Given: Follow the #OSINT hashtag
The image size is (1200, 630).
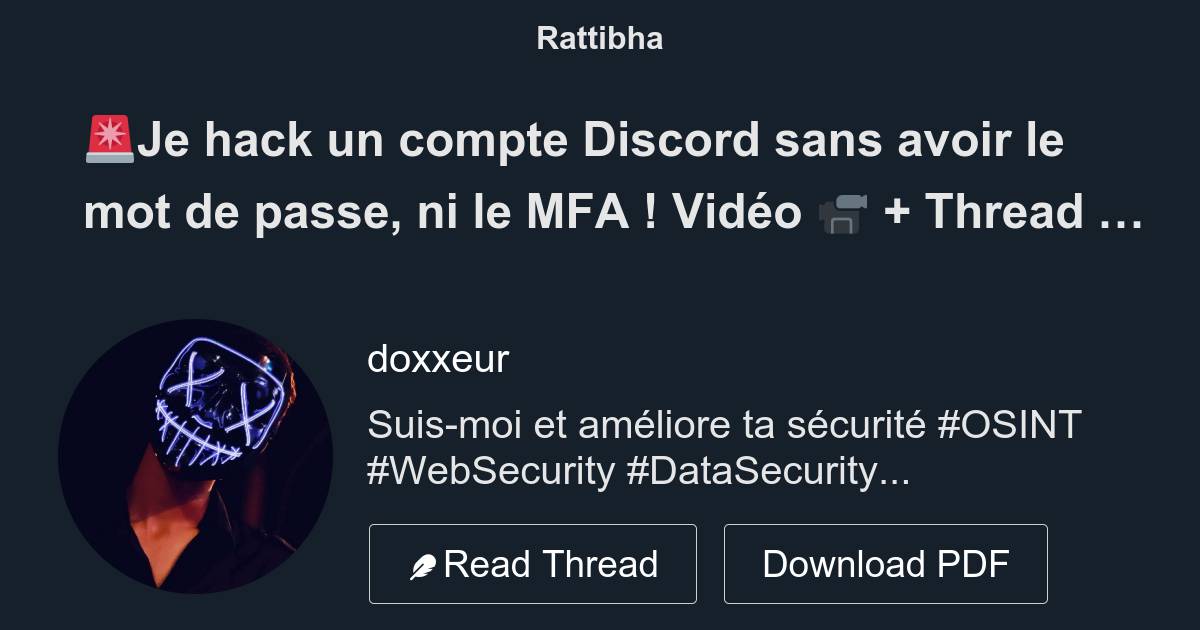Looking at the screenshot, I should point(1010,425).
